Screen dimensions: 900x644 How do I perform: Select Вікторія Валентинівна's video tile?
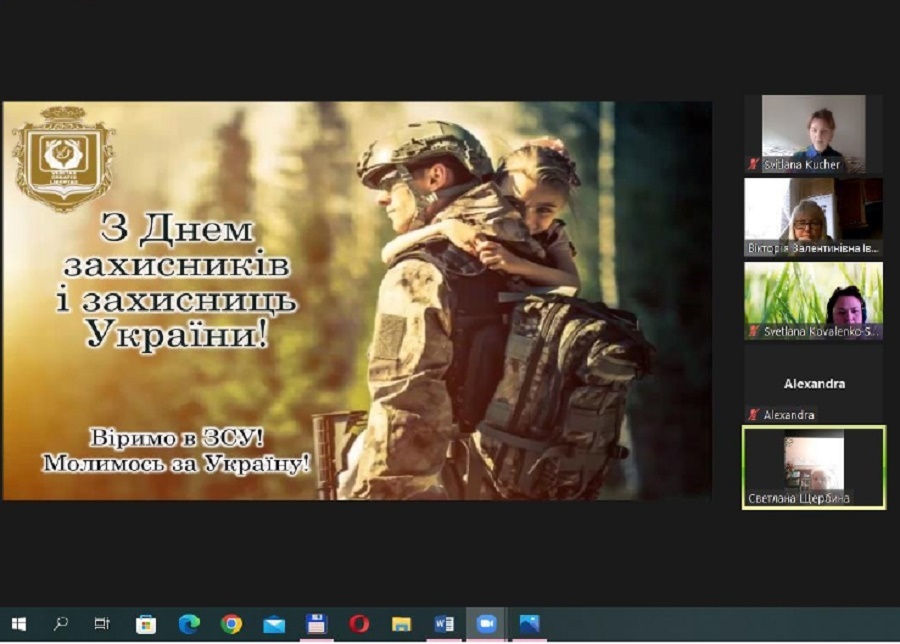point(813,216)
